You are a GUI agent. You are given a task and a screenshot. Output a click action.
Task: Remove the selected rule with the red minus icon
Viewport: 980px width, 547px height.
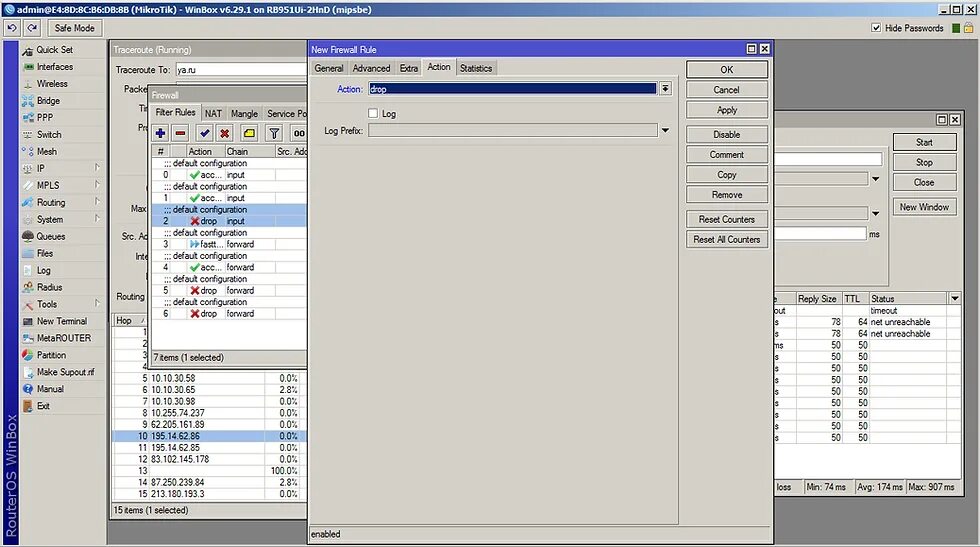[181, 133]
